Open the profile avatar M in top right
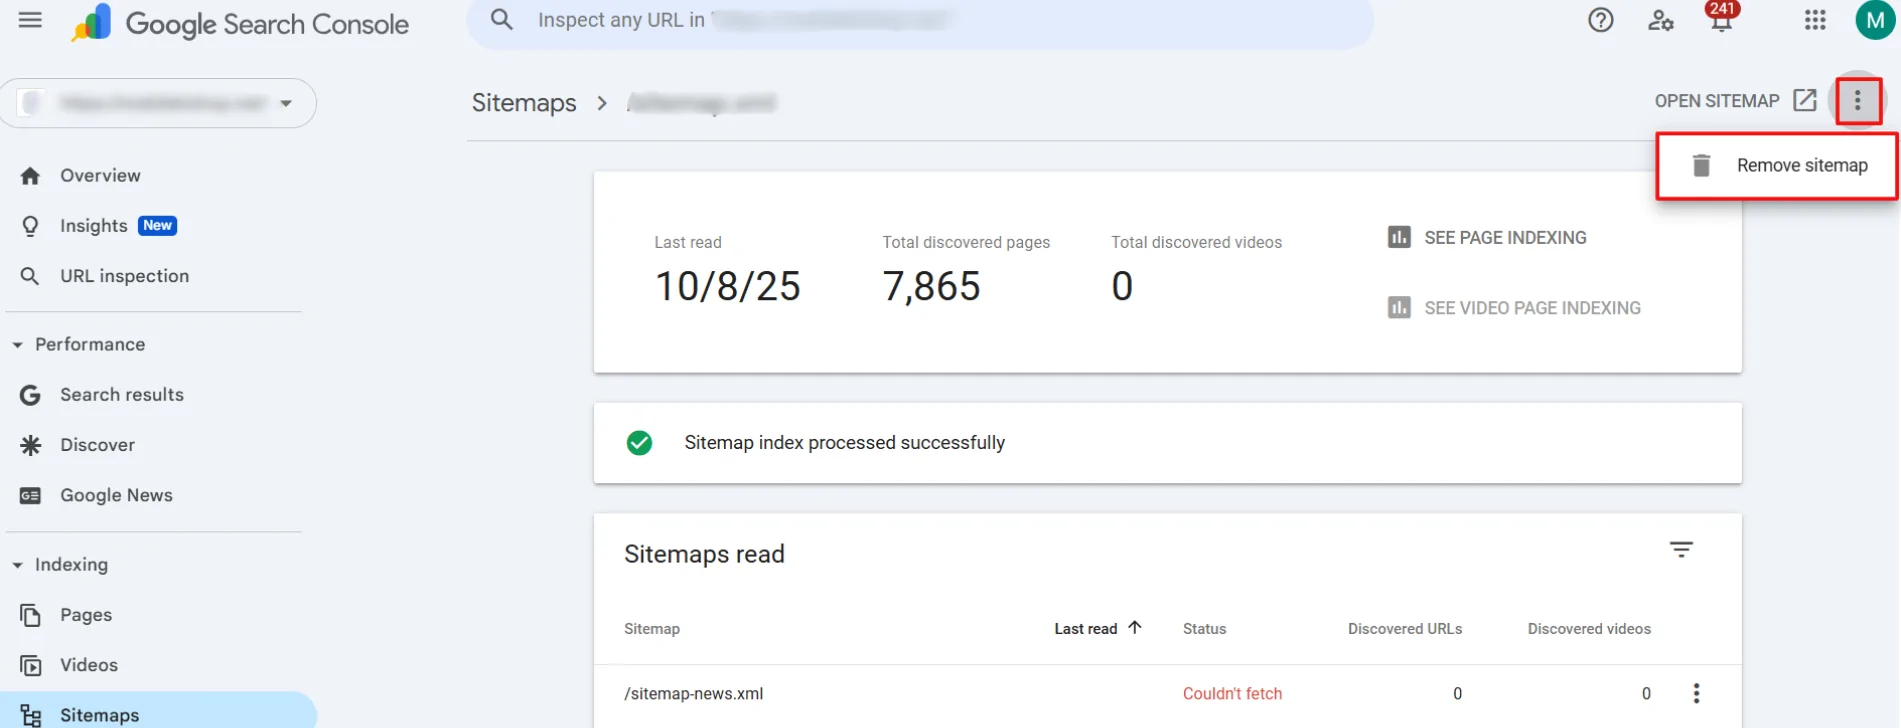Screen dimensions: 1901x728 pyautogui.click(x=1875, y=19)
